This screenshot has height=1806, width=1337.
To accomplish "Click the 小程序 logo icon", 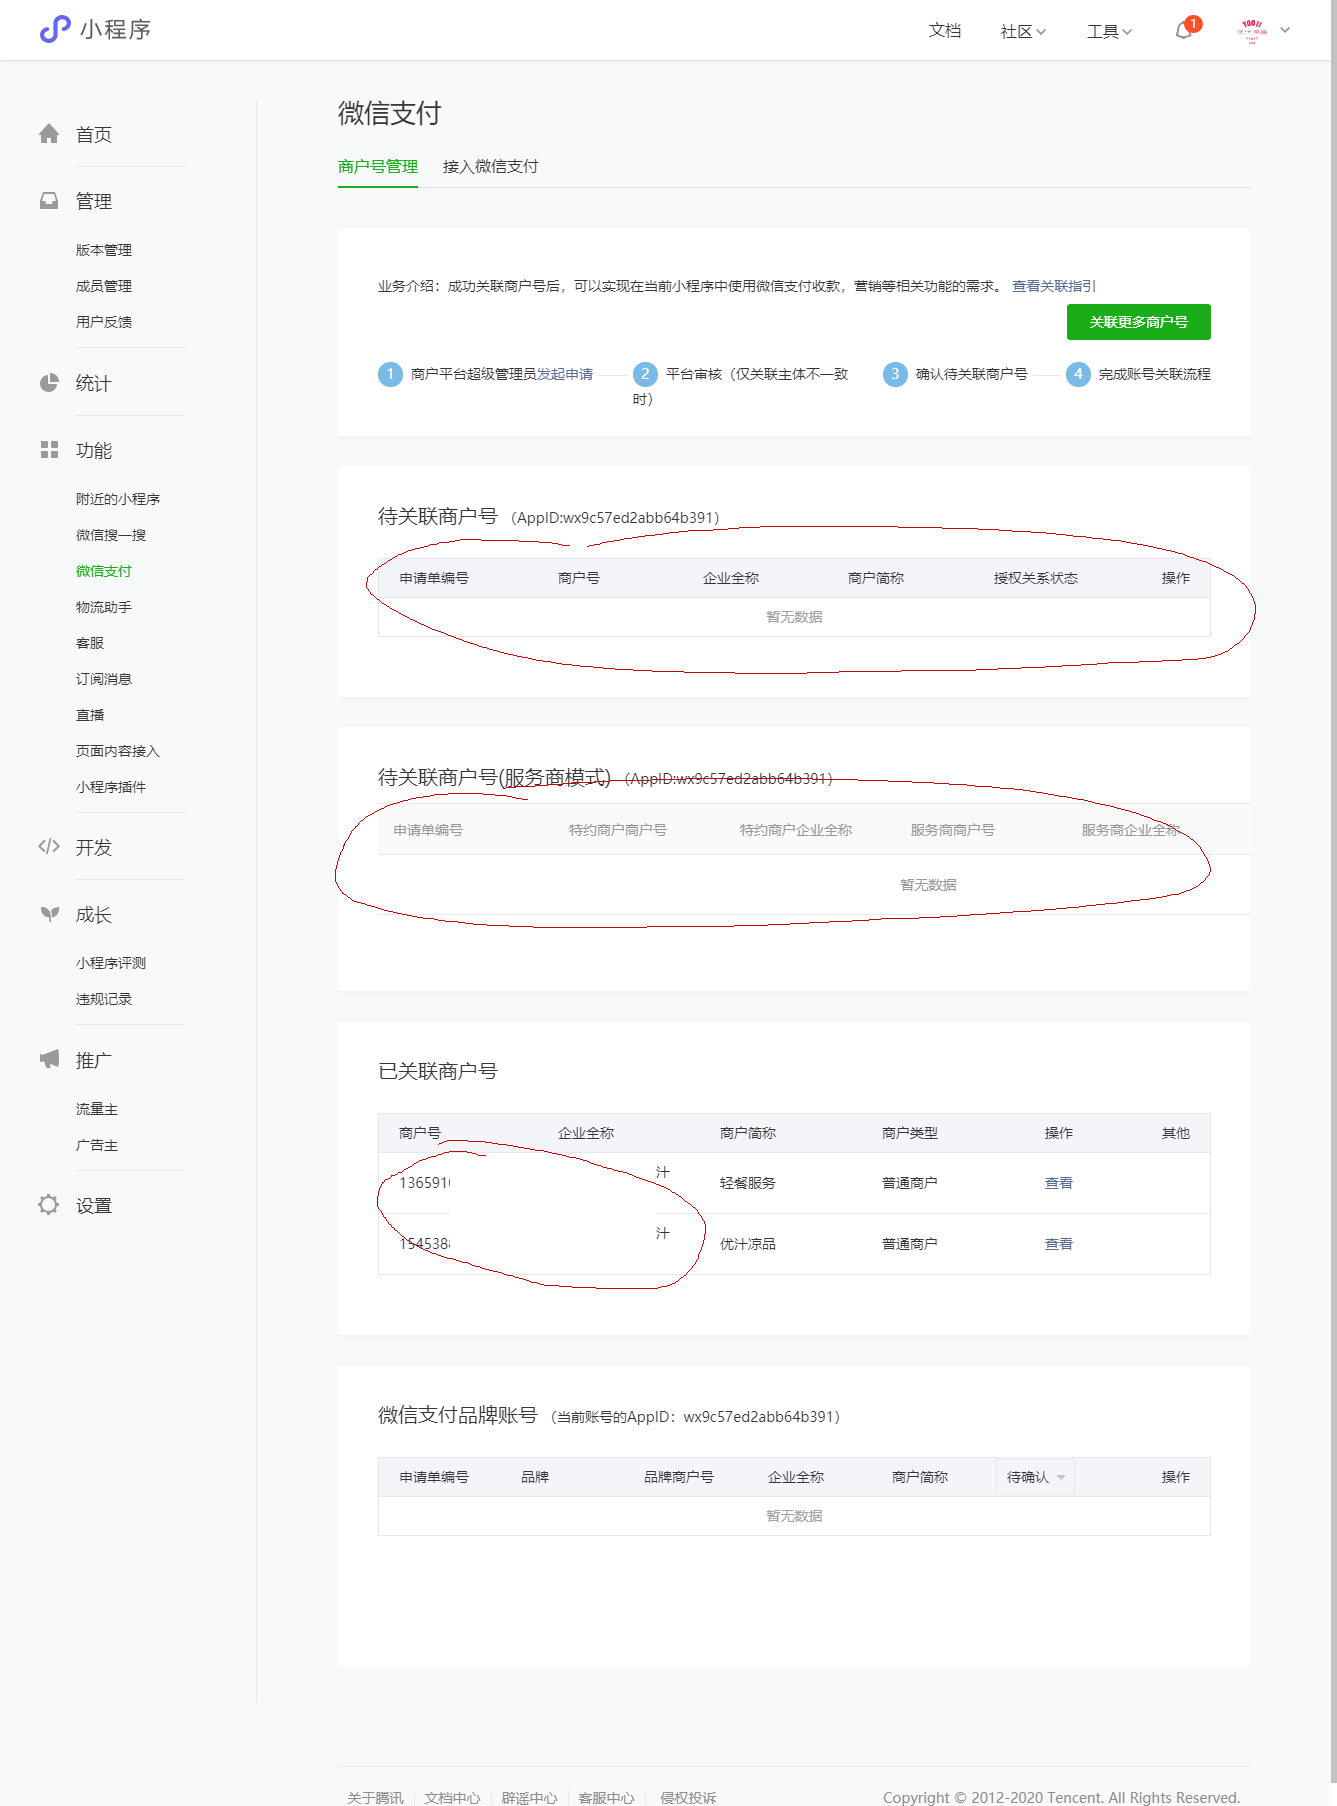I will 54,30.
